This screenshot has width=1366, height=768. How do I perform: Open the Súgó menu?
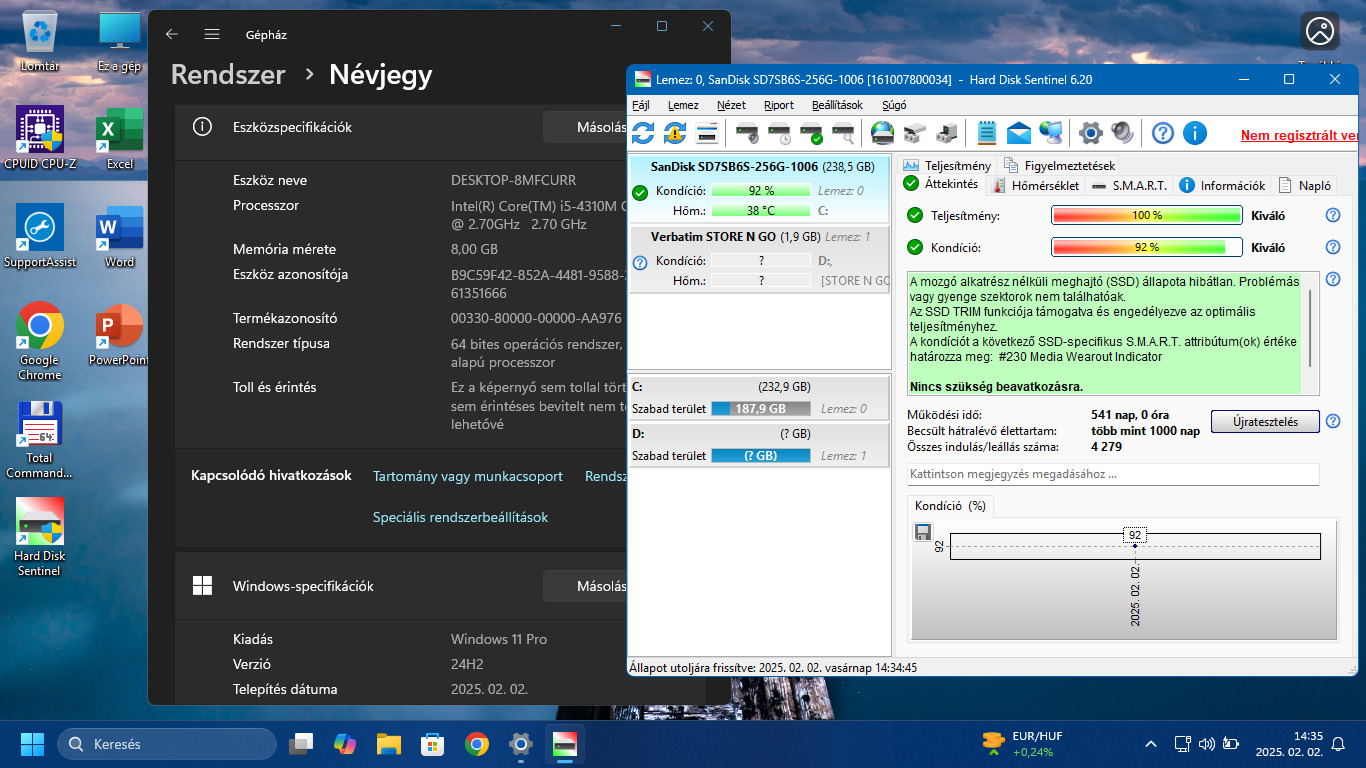point(894,105)
